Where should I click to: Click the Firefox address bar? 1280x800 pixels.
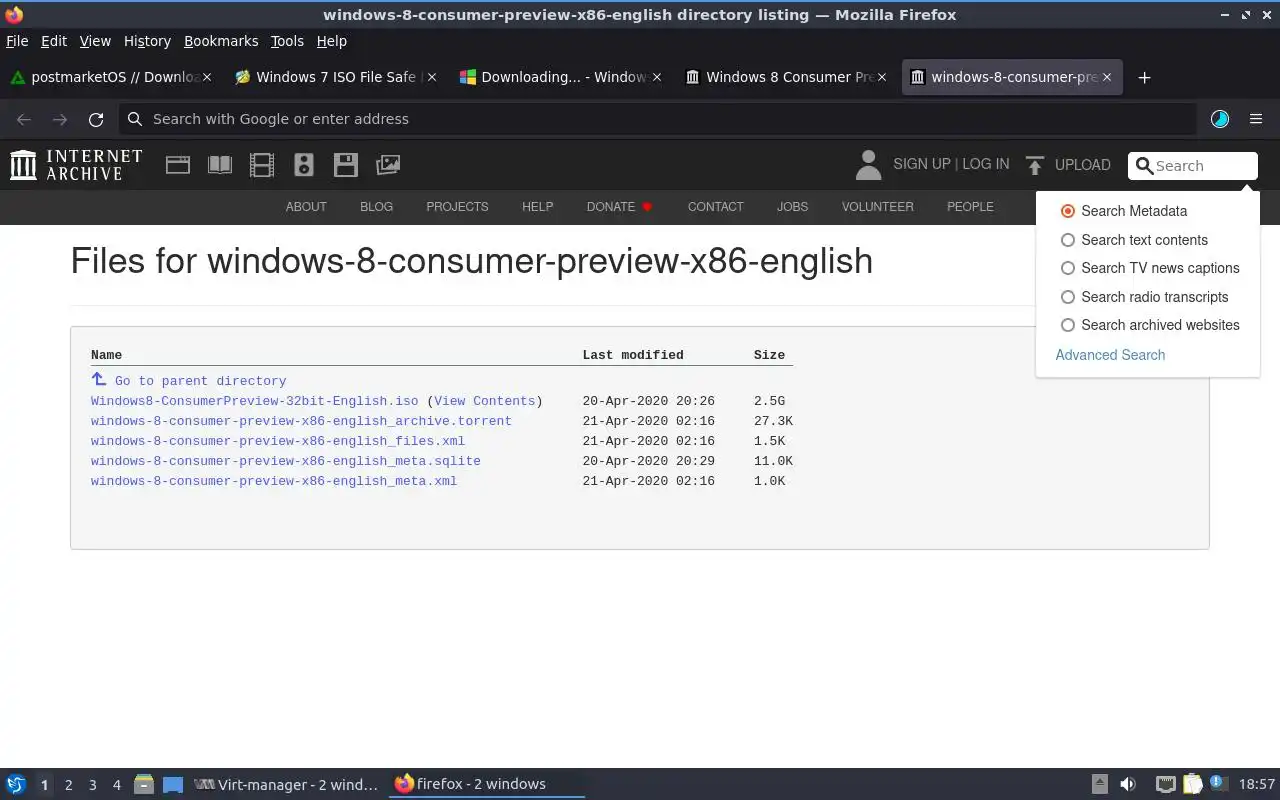click(x=658, y=119)
